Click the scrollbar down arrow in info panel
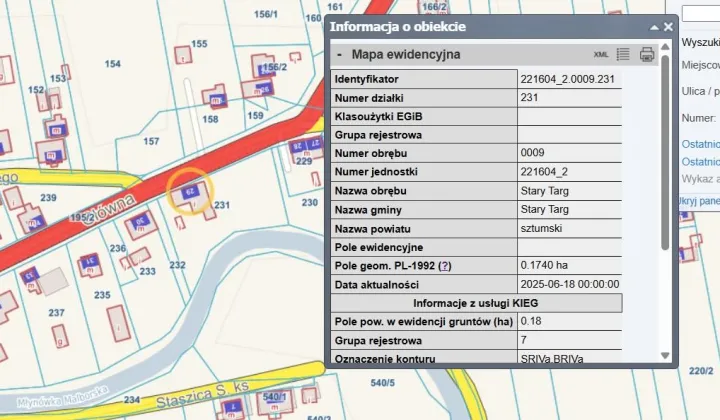Image resolution: width=720 pixels, height=420 pixels. point(665,355)
